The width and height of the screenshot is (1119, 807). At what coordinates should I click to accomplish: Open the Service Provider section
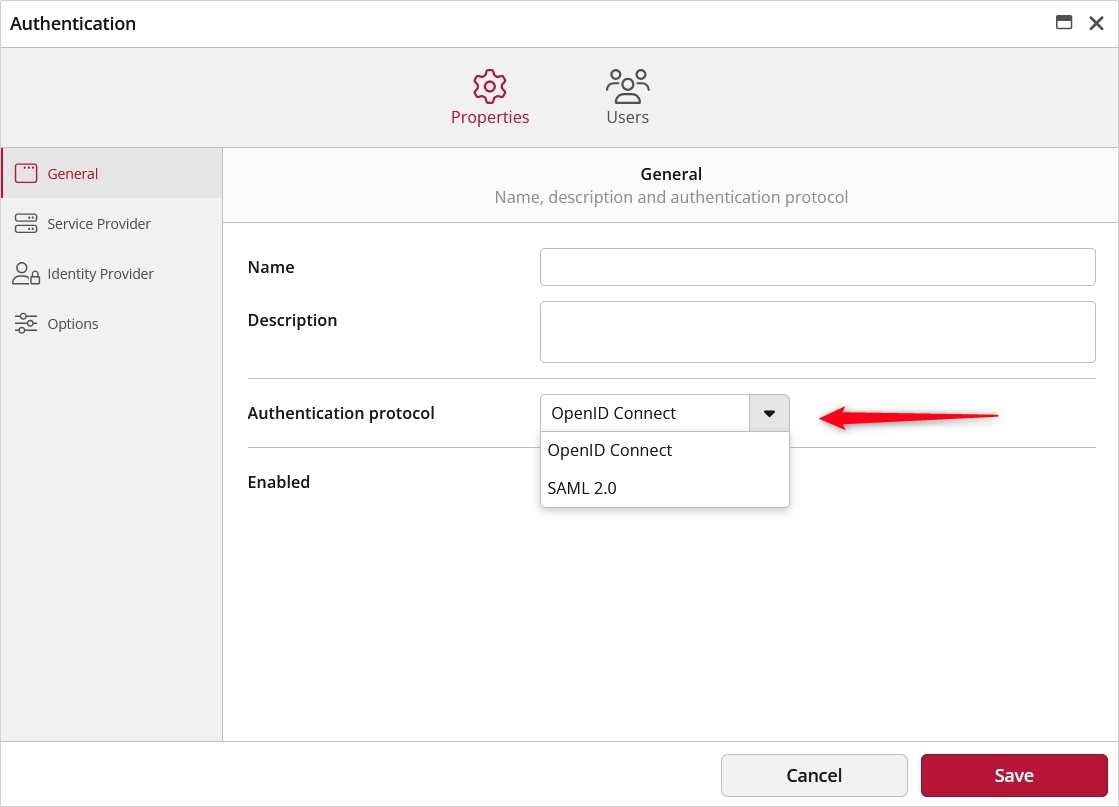tap(99, 223)
